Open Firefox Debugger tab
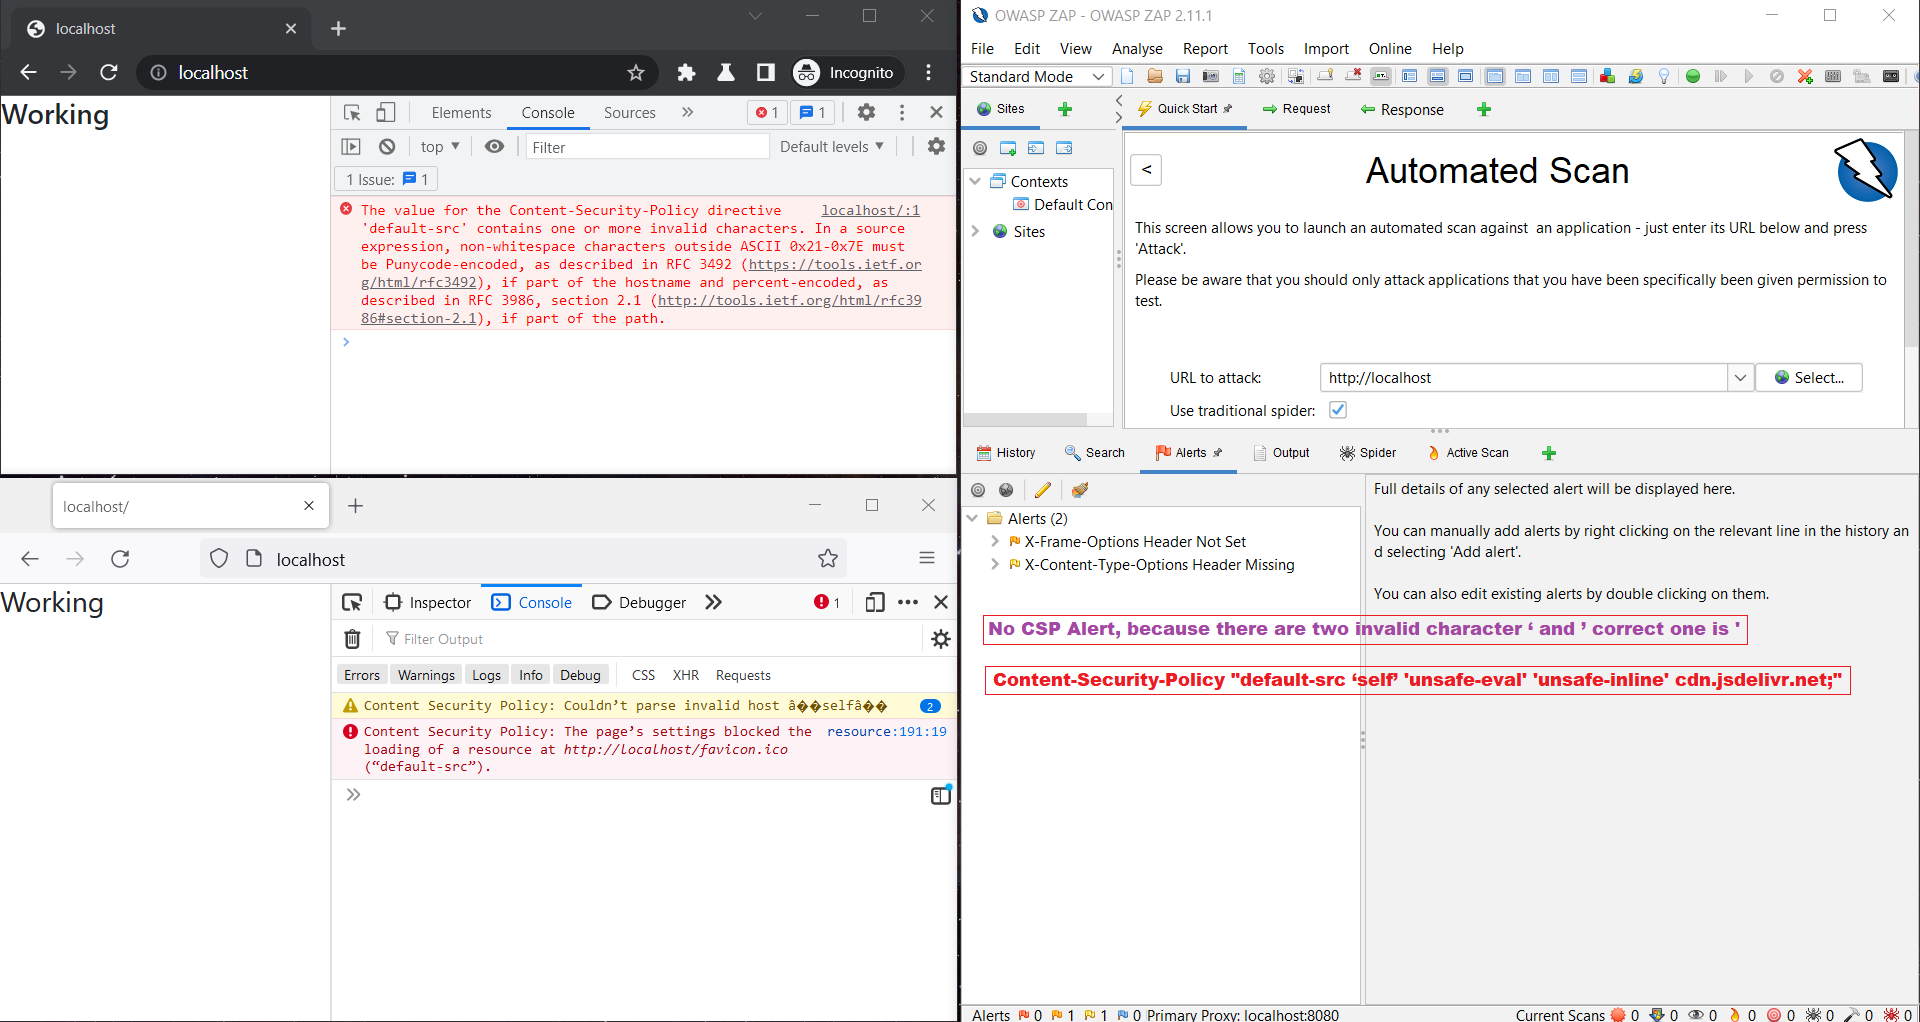Screen dimensions: 1920x1022 [639, 602]
